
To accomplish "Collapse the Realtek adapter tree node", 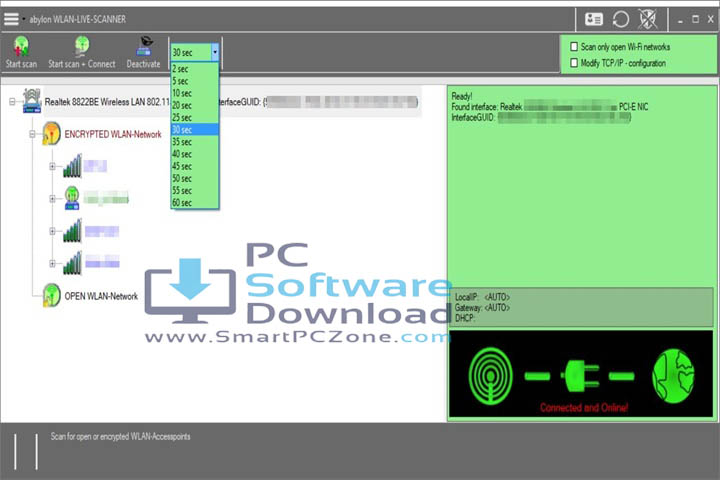I will click(x=12, y=102).
